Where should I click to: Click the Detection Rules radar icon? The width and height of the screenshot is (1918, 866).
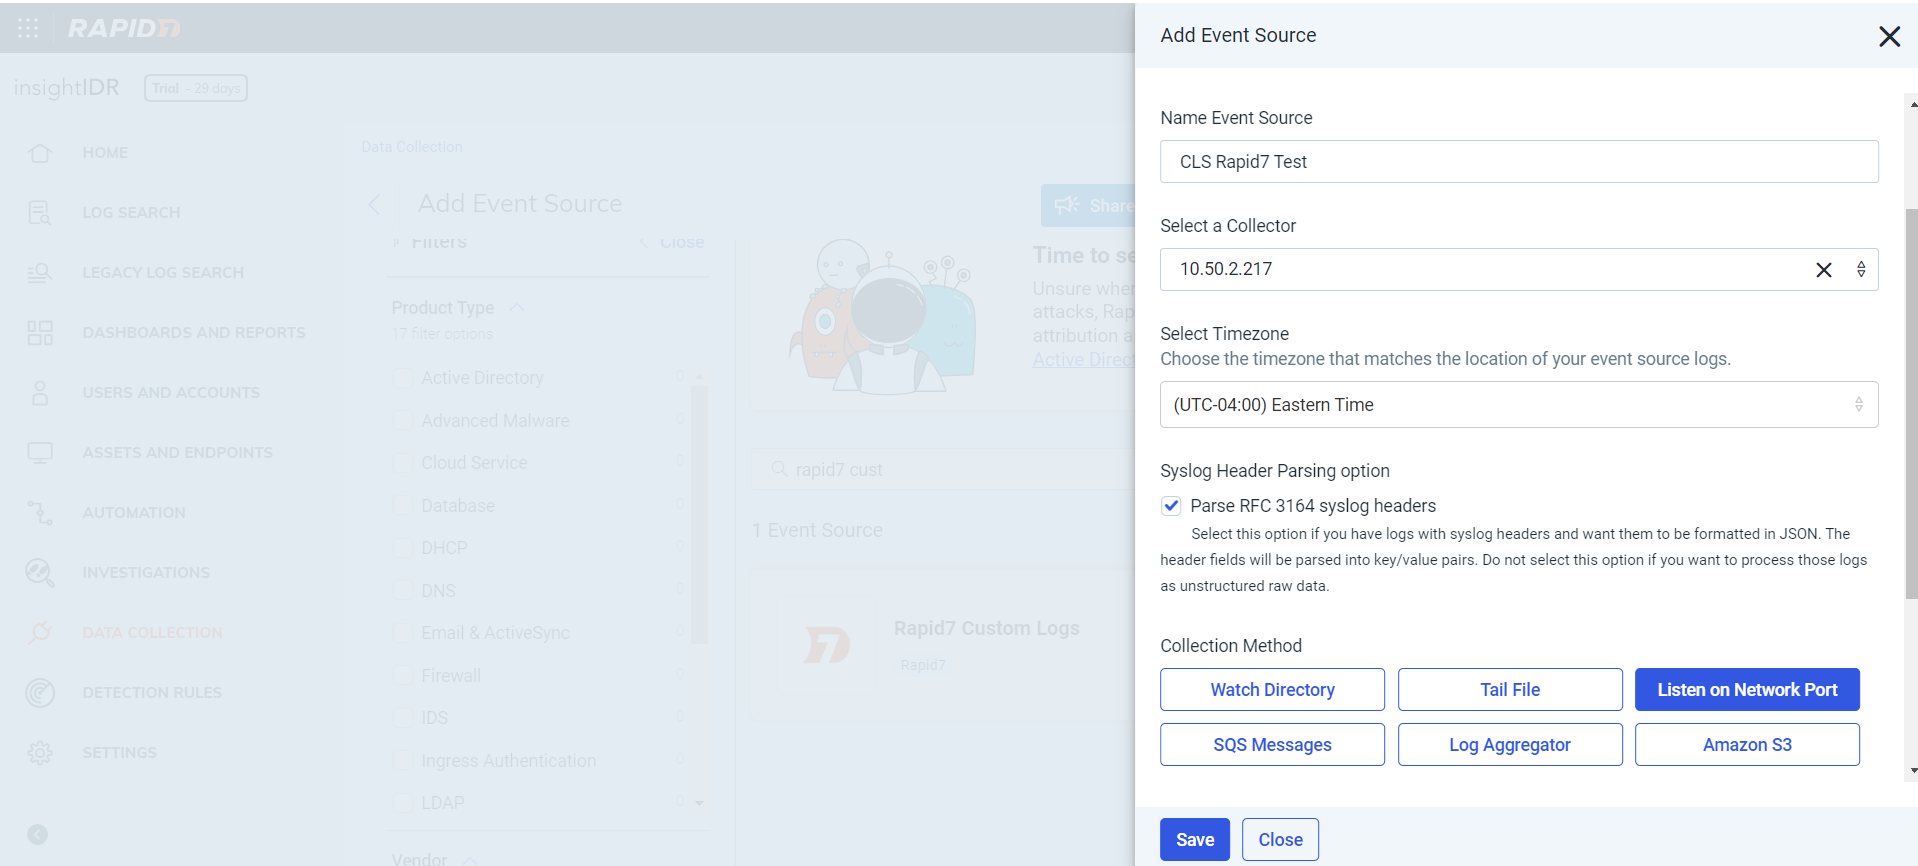point(40,693)
